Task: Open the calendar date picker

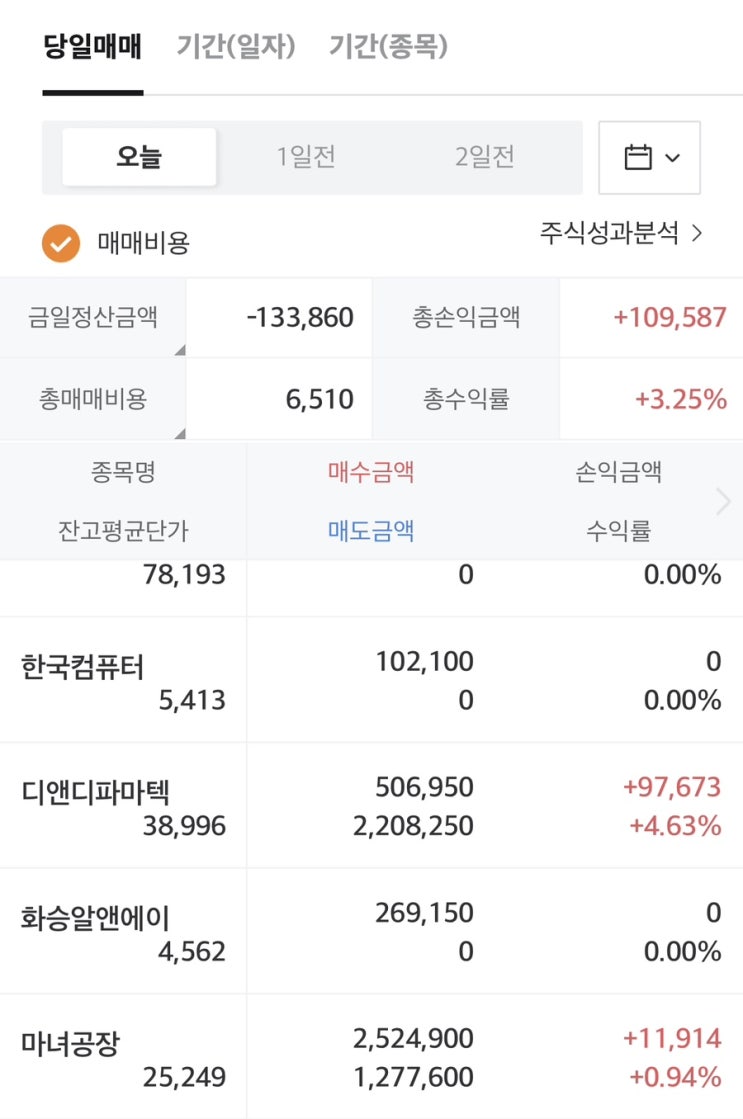Action: click(x=649, y=158)
